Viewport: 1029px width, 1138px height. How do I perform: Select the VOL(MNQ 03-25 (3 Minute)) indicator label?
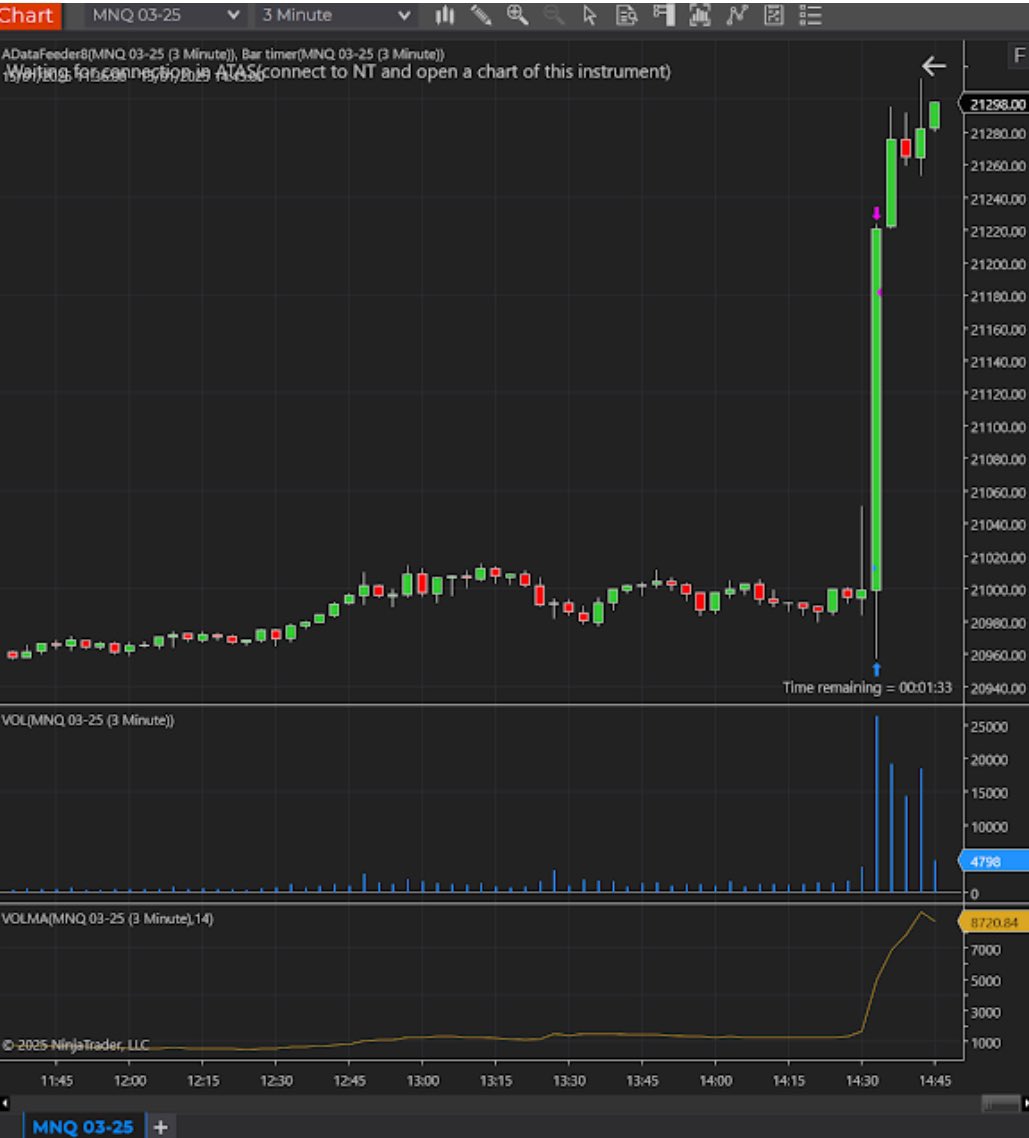point(88,720)
